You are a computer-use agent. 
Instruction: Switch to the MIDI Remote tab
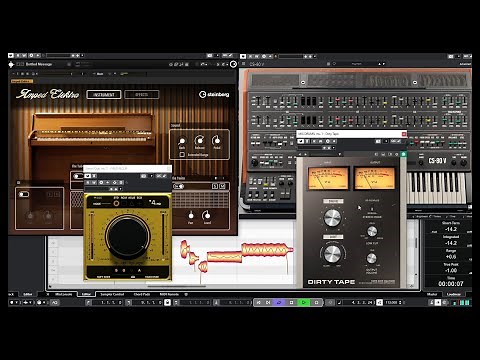(x=169, y=294)
